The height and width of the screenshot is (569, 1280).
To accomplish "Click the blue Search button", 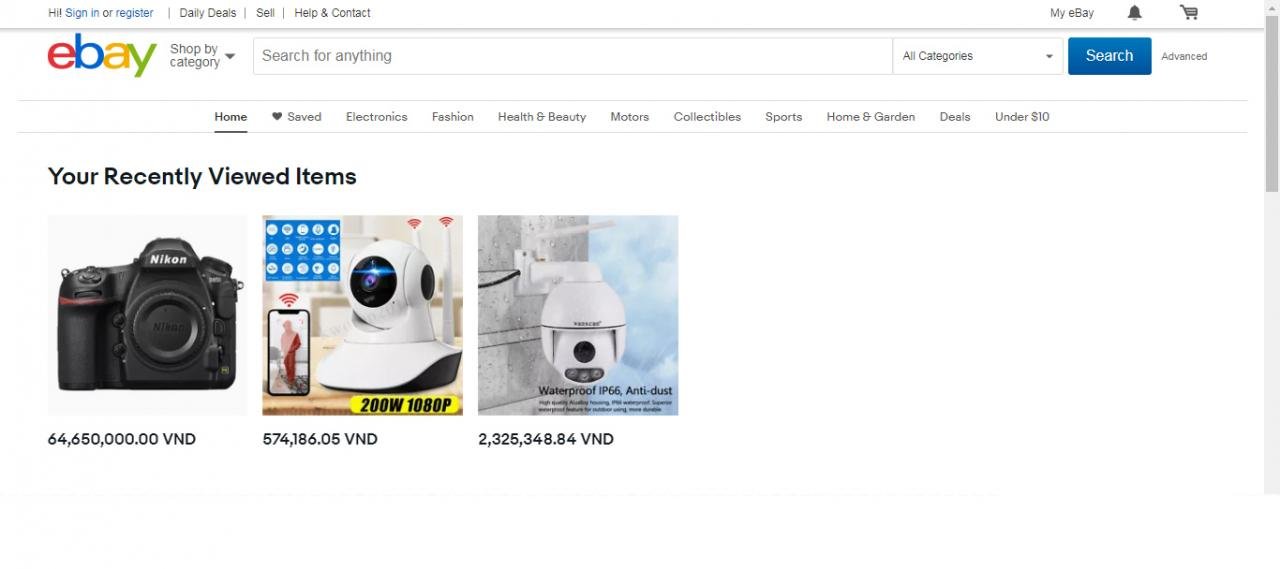I will pos(1109,56).
